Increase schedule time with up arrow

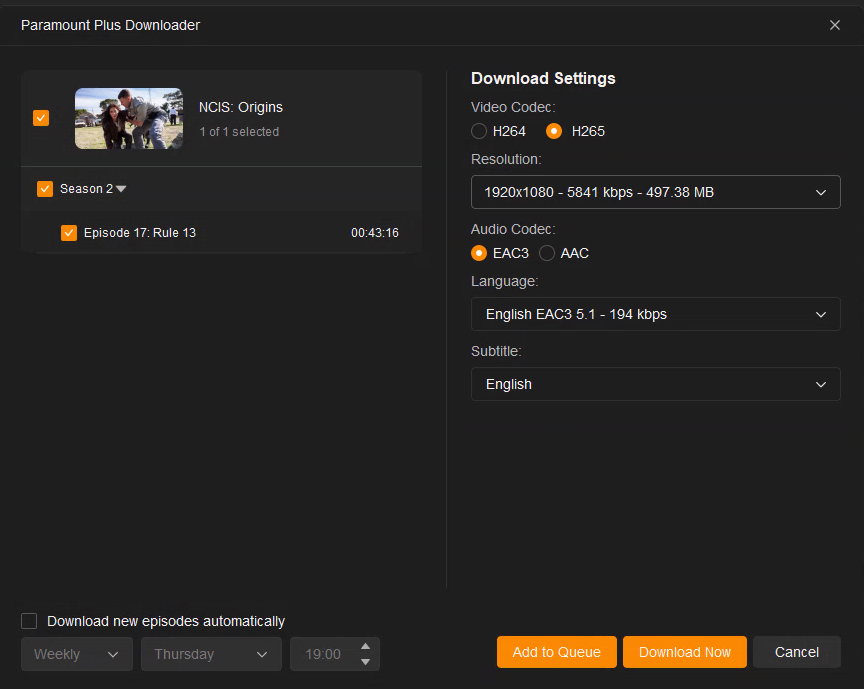(365, 647)
